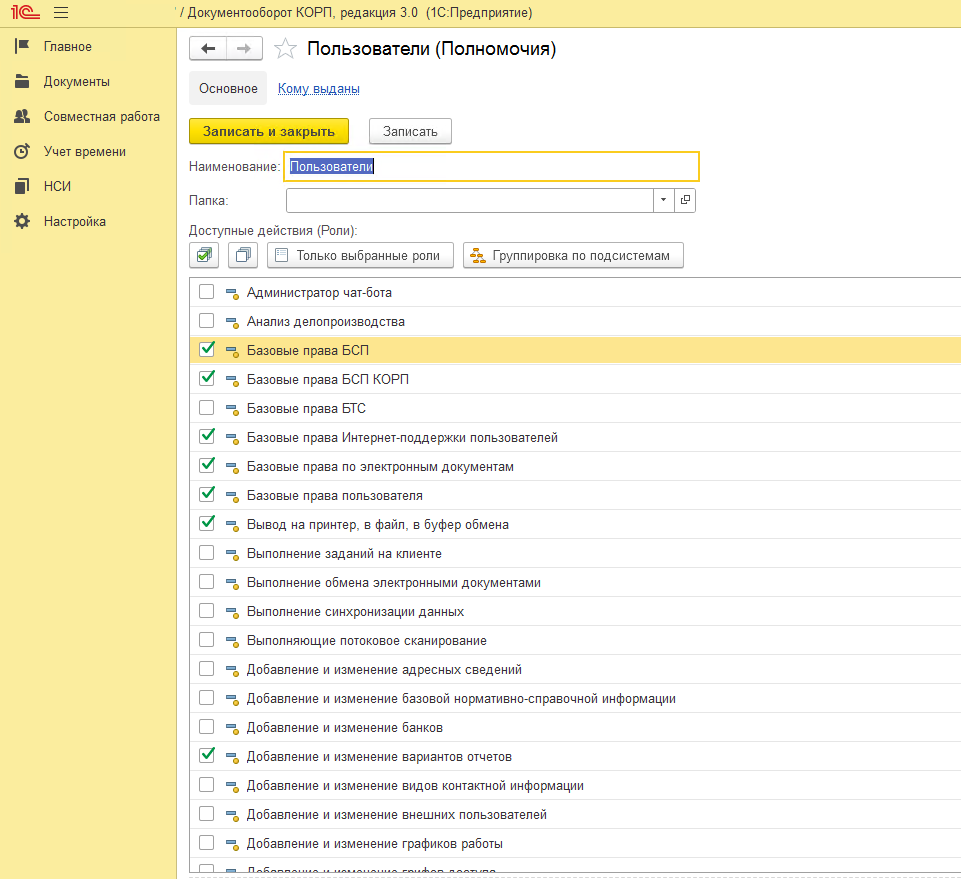Click the Совместная работа people icon

click(x=22, y=116)
